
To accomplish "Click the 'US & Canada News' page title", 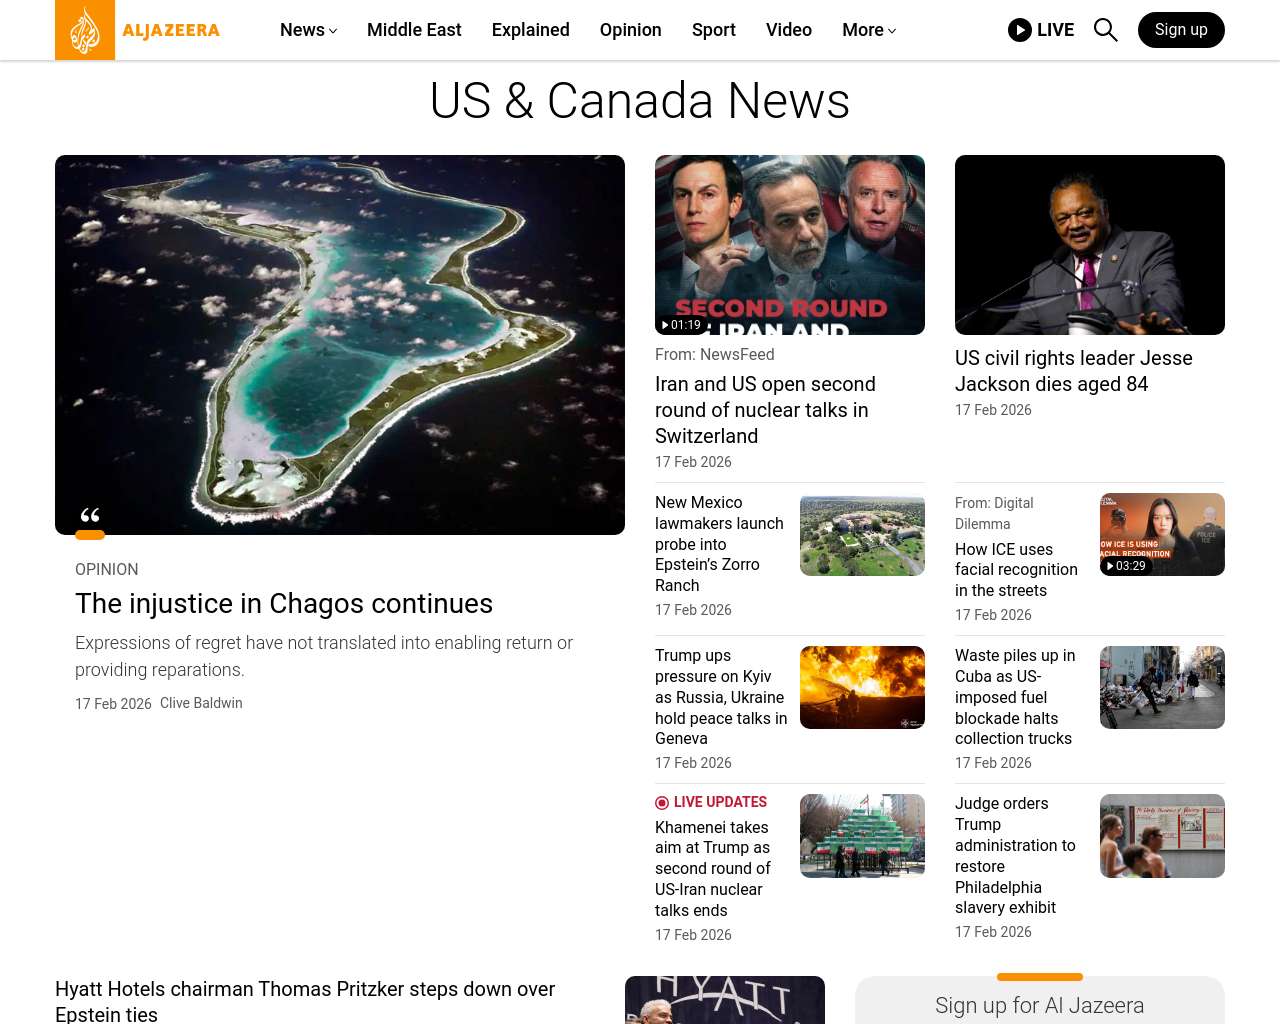I will point(640,101).
